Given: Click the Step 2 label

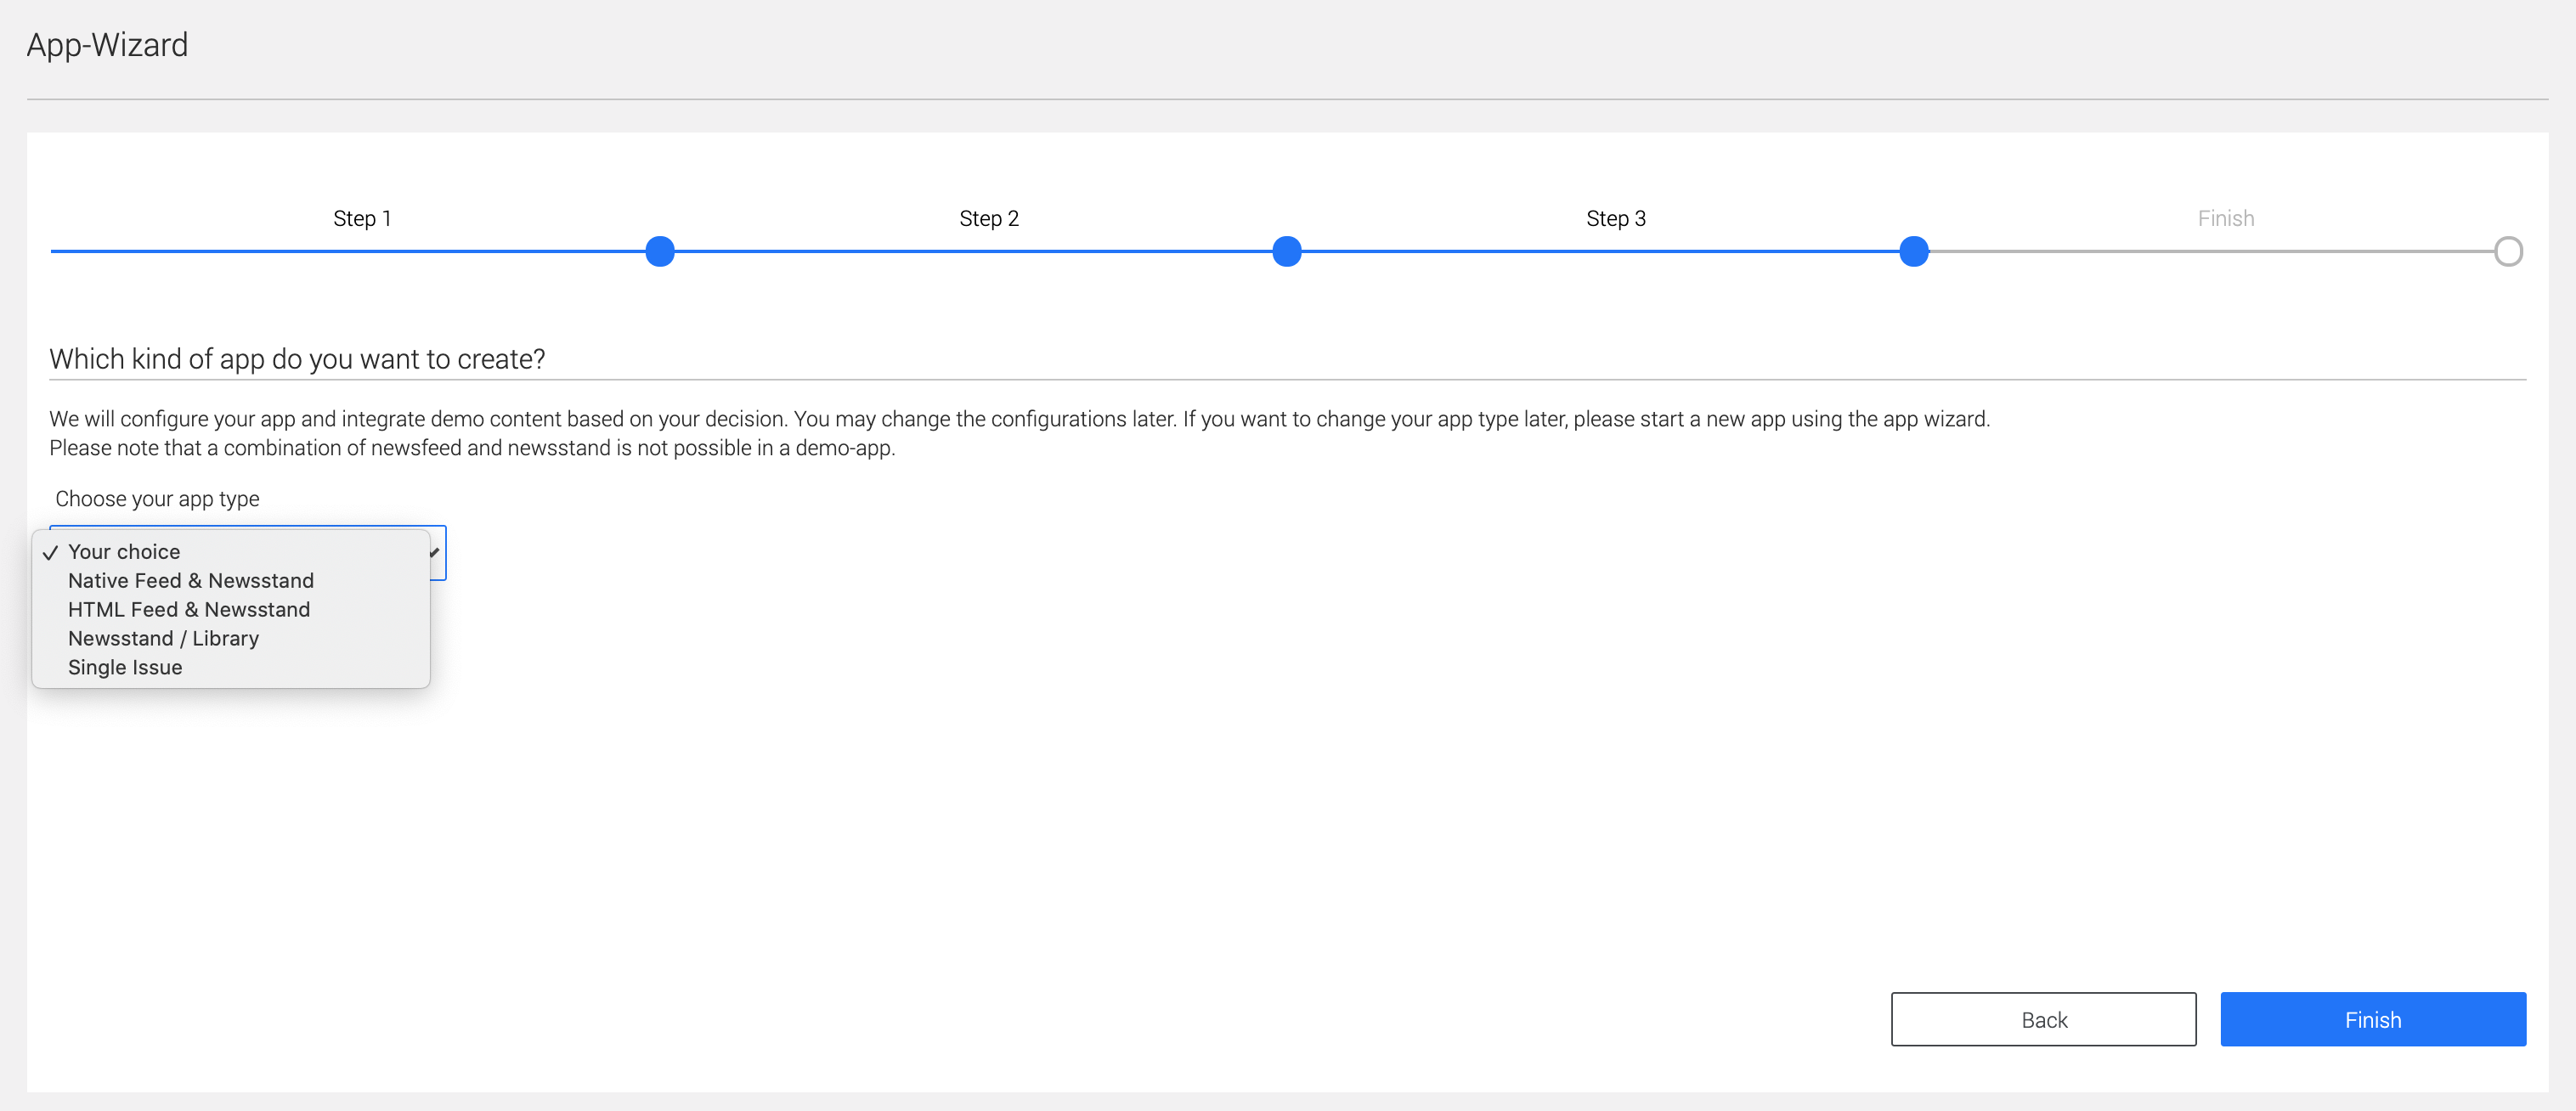Looking at the screenshot, I should point(988,219).
